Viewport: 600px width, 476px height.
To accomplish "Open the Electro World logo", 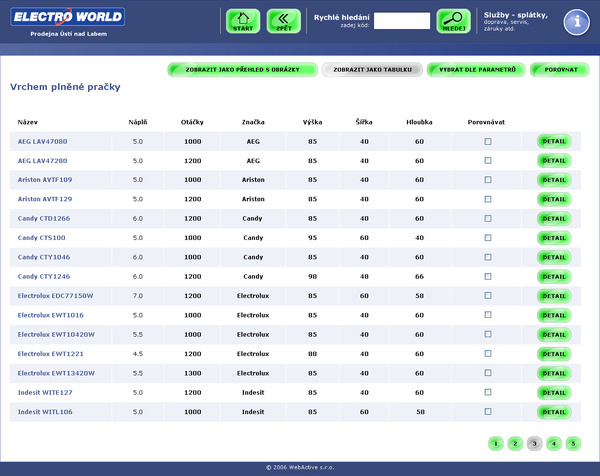I will (68, 17).
